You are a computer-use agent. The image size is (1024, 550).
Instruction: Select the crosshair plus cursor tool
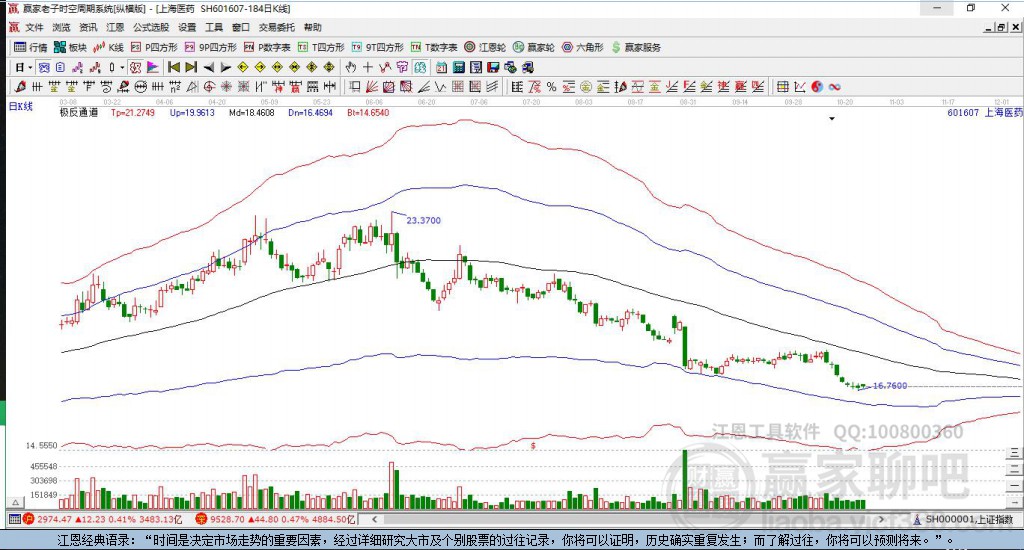368,67
